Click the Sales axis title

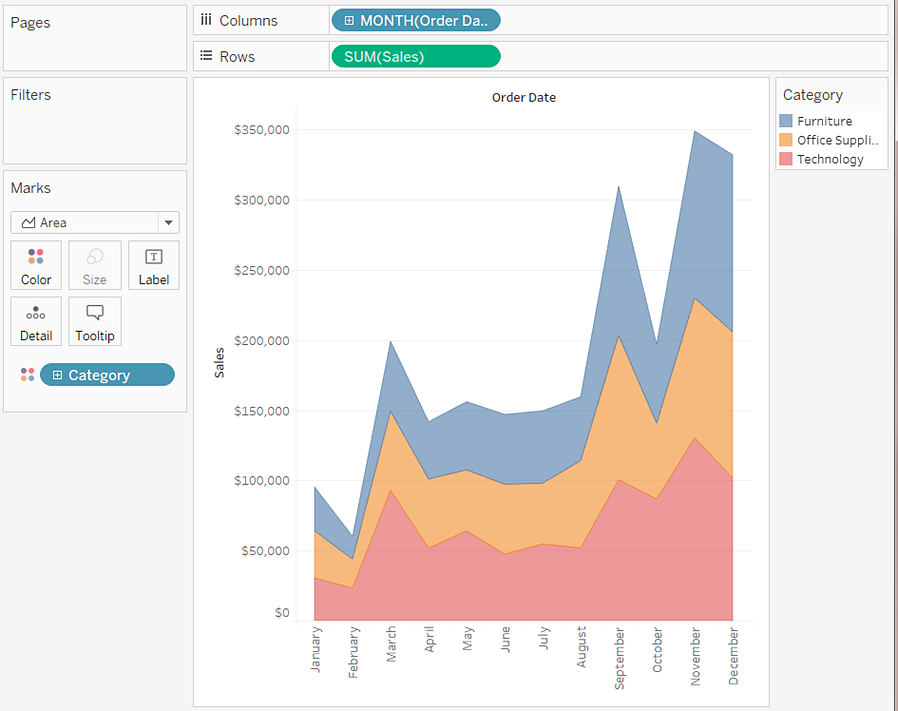tap(219, 363)
